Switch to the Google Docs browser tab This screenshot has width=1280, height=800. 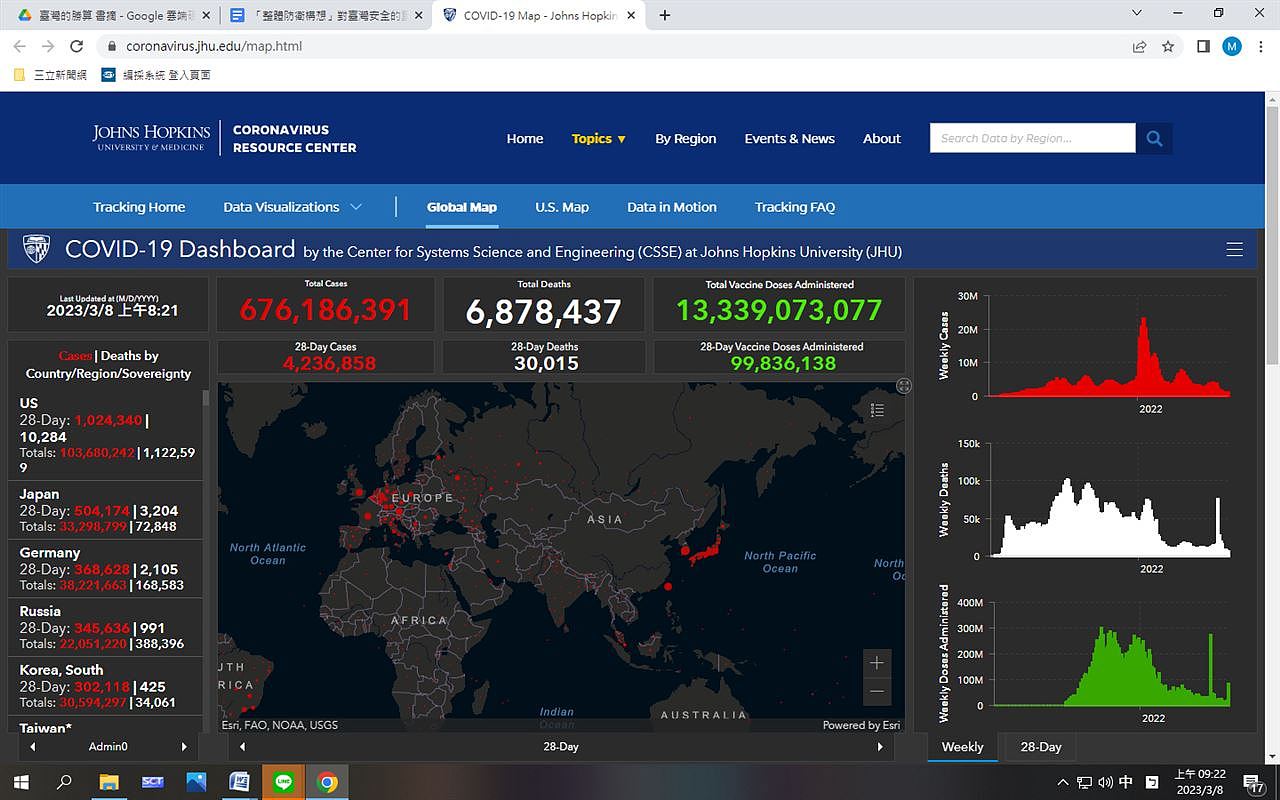click(327, 15)
